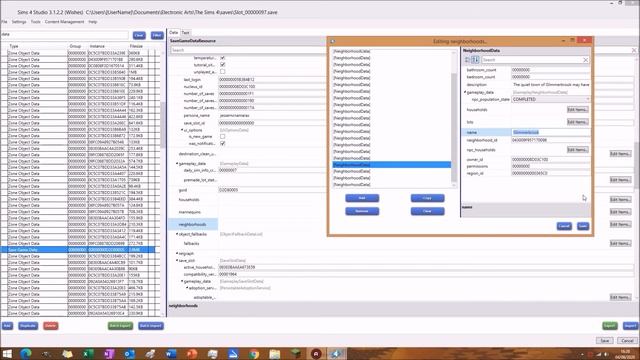Screen dimensions: 640x360
Task: Toggle the is_new_game checkbox
Action: [222, 137]
